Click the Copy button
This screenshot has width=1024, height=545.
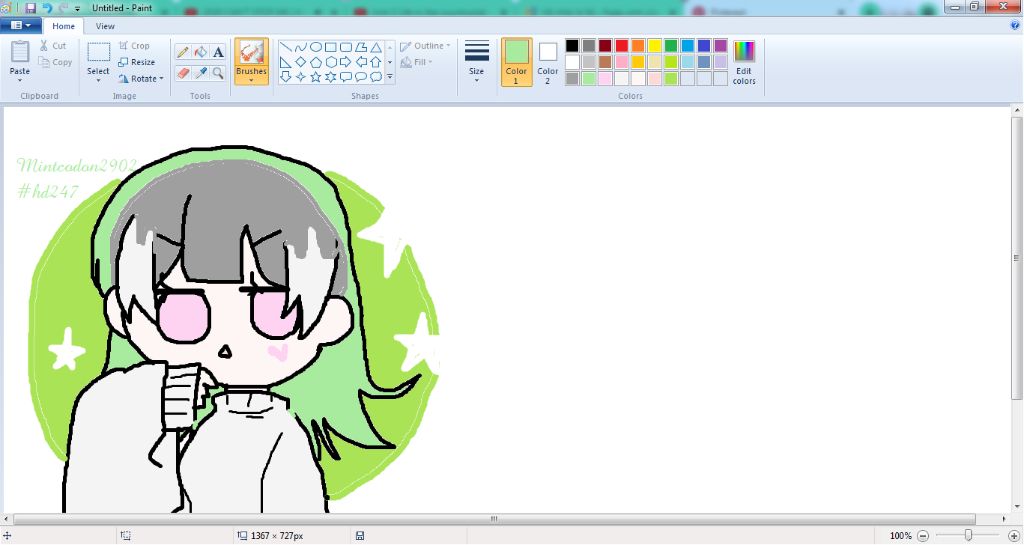pos(55,62)
